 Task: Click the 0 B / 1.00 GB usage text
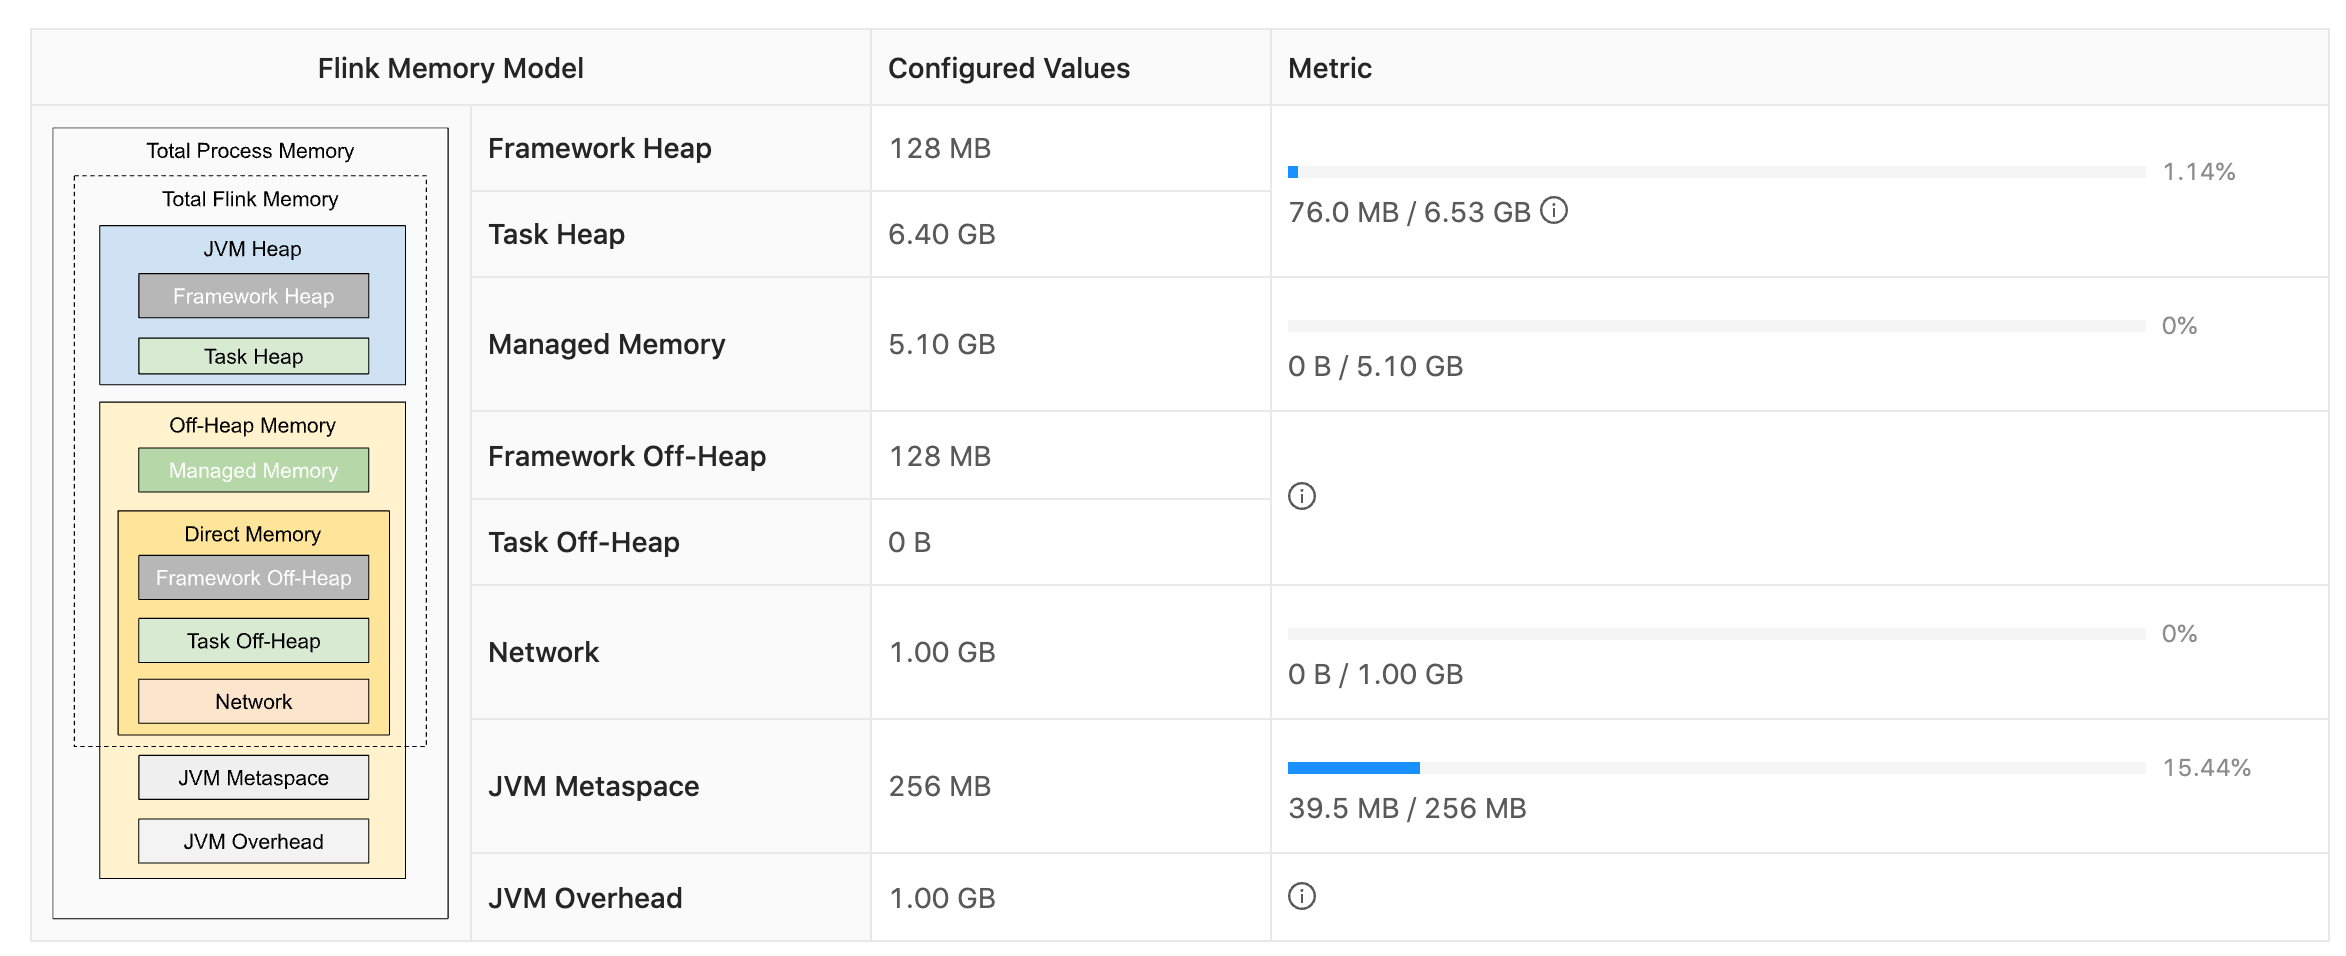coord(1375,674)
